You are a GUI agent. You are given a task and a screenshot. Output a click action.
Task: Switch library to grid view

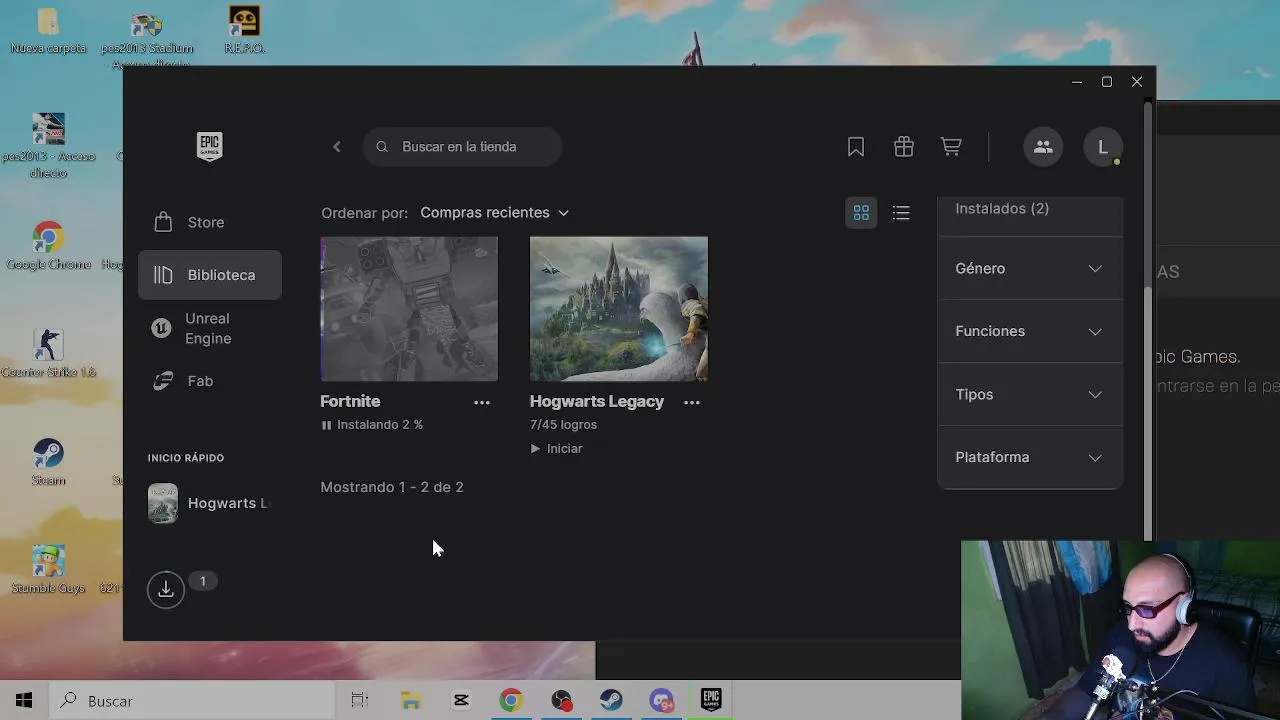click(x=861, y=213)
